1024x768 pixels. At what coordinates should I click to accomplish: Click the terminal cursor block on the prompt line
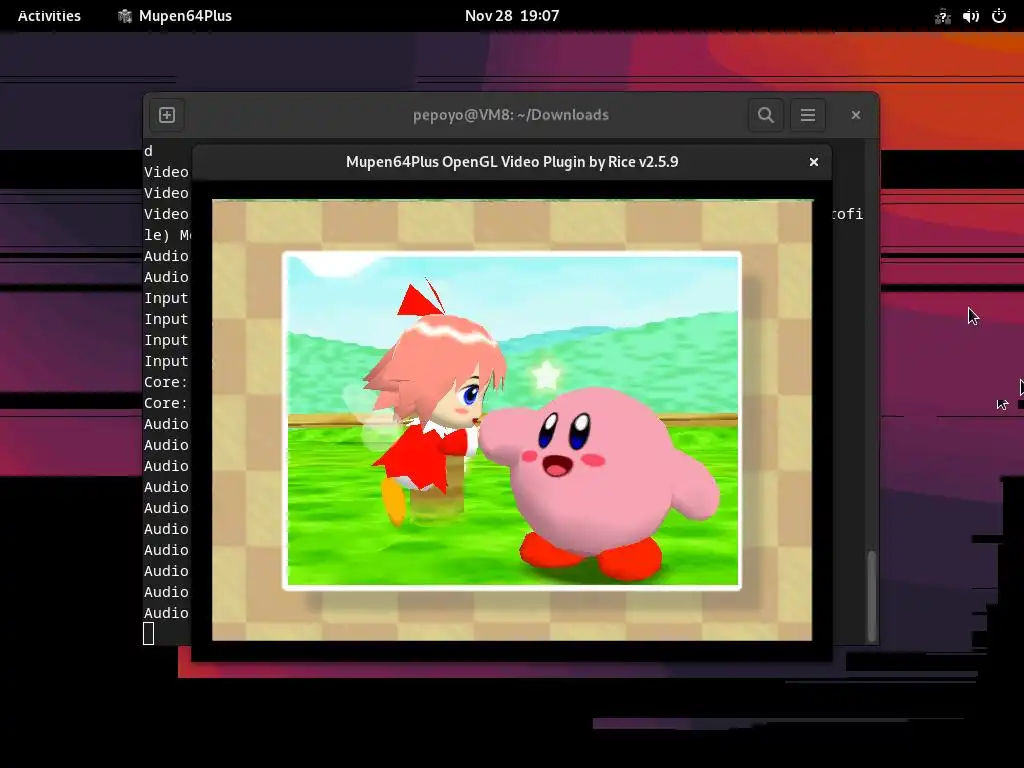point(149,633)
